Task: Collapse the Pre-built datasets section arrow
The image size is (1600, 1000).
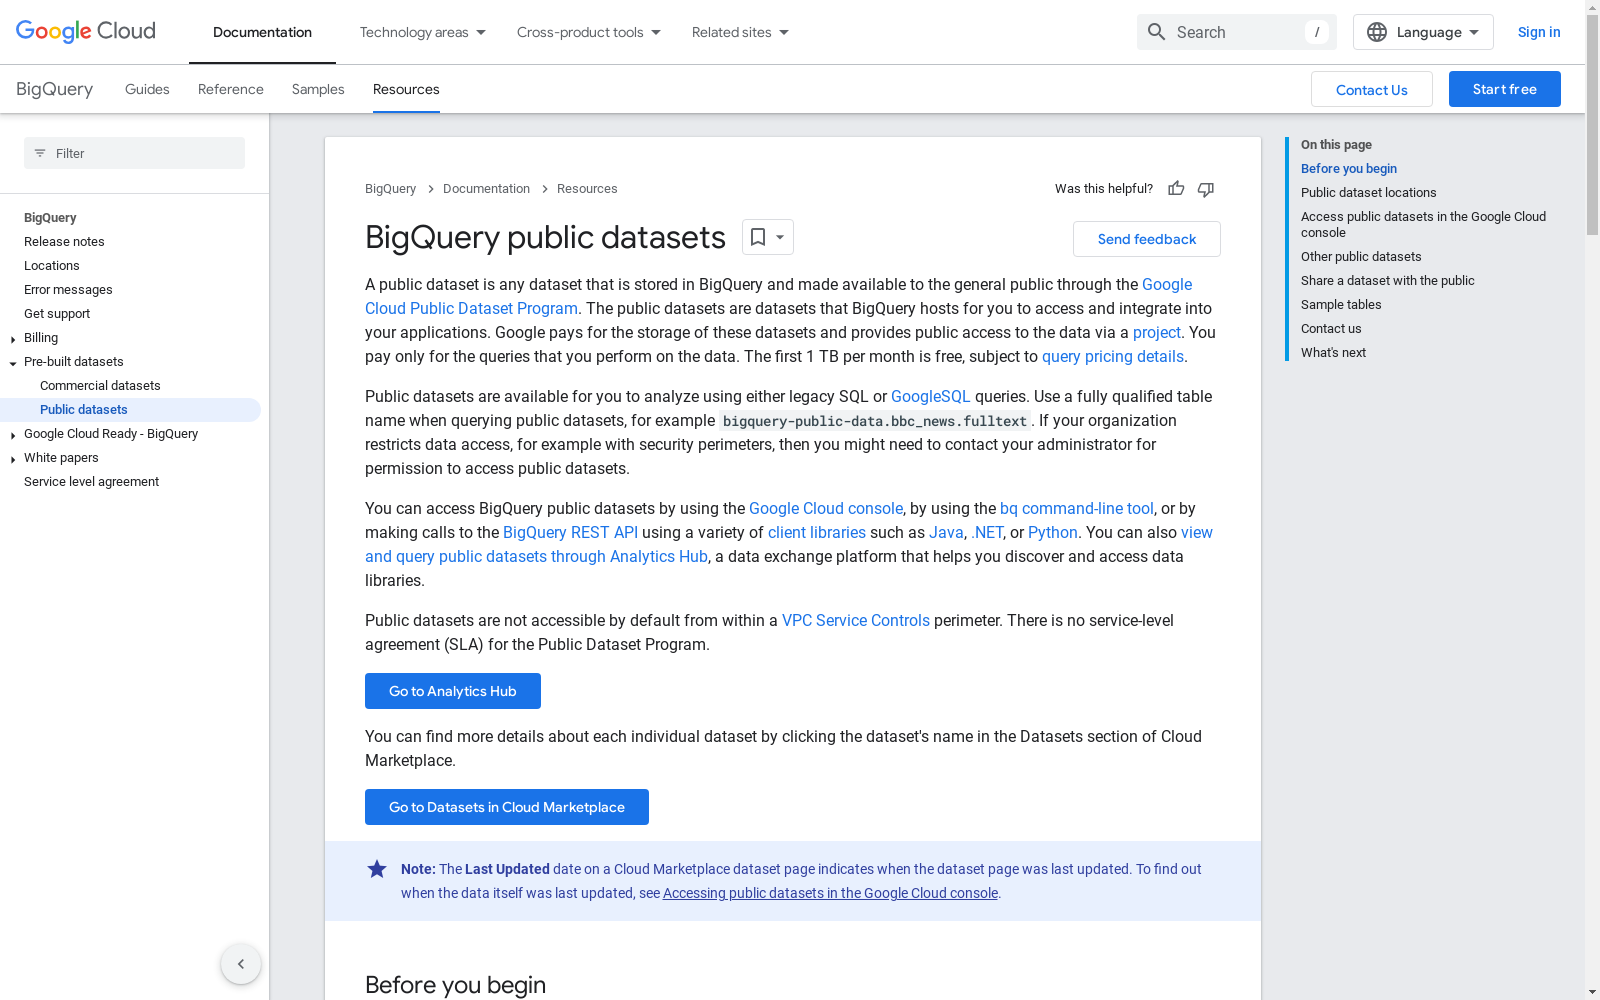Action: (x=13, y=363)
